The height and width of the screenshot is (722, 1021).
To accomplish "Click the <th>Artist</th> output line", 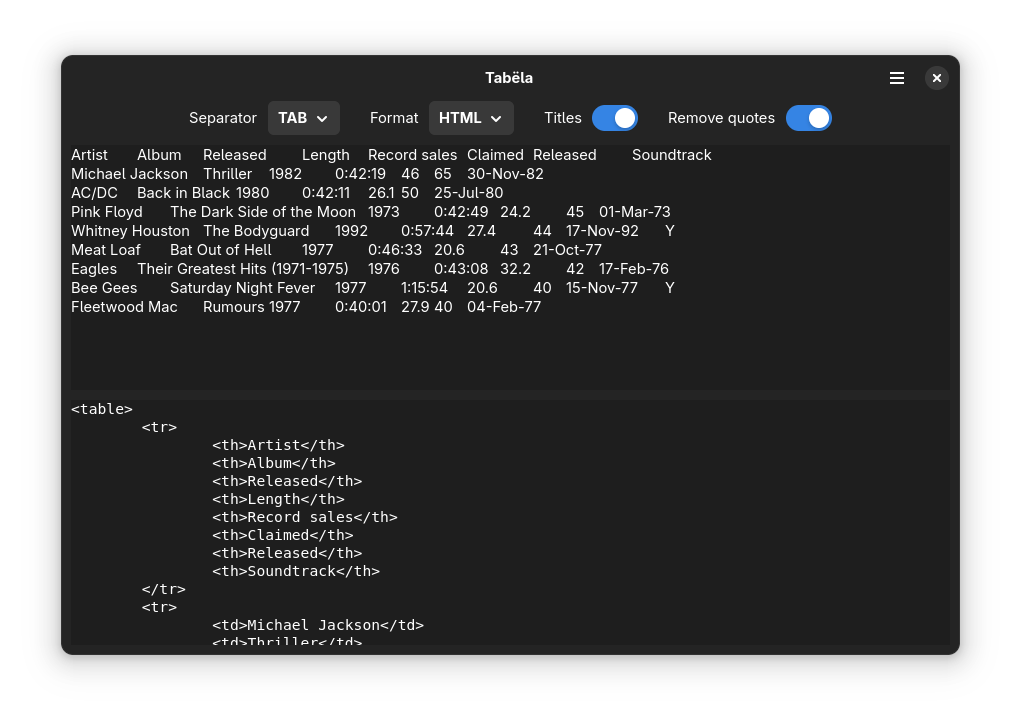I will pos(278,445).
